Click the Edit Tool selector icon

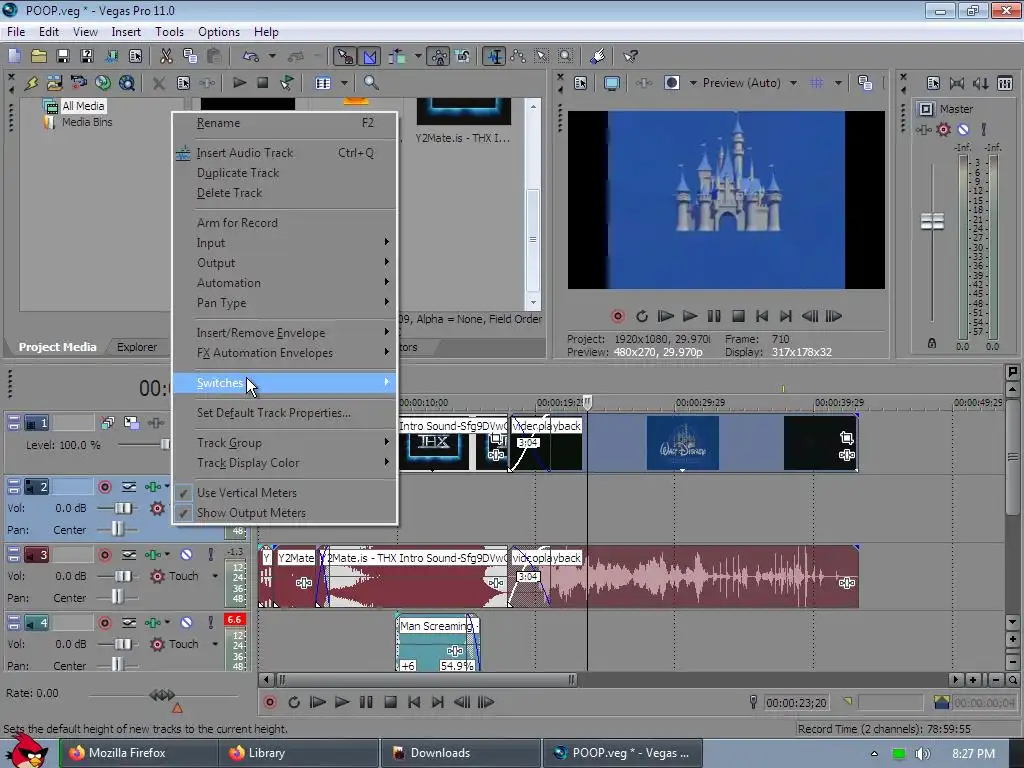click(494, 56)
